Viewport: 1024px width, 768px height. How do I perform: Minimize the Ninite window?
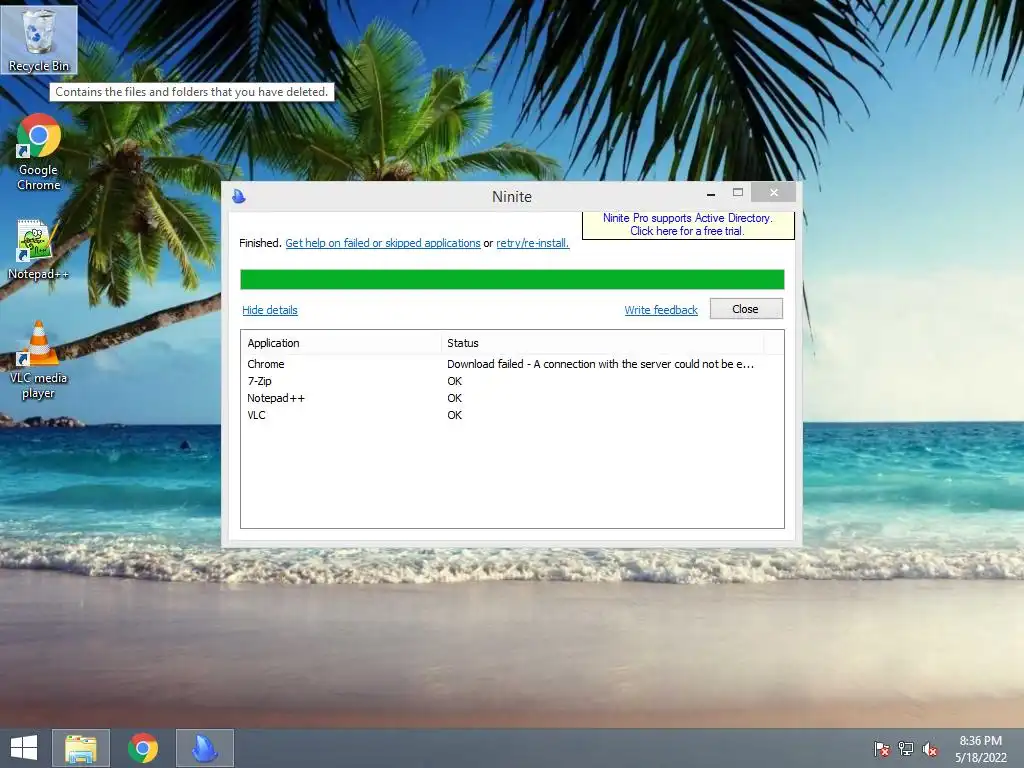711,193
